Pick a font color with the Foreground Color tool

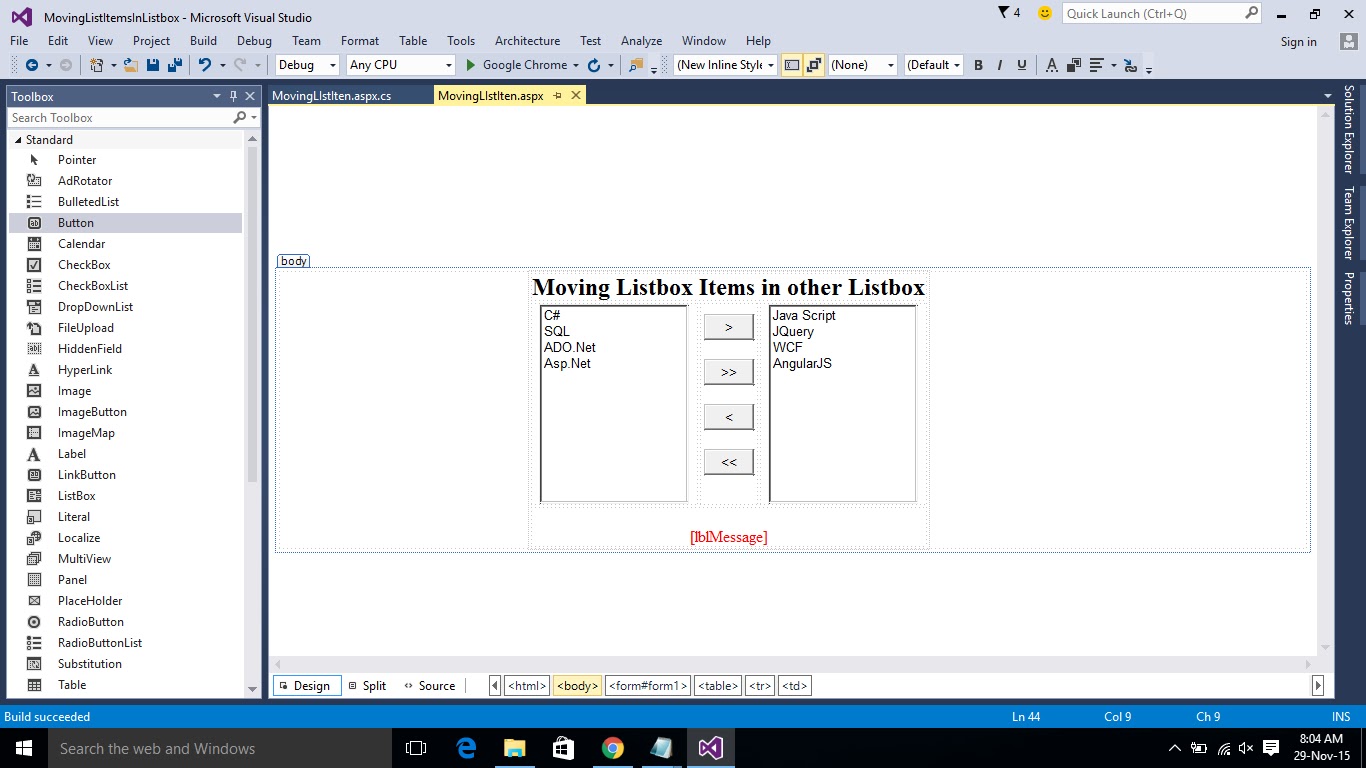[1051, 64]
